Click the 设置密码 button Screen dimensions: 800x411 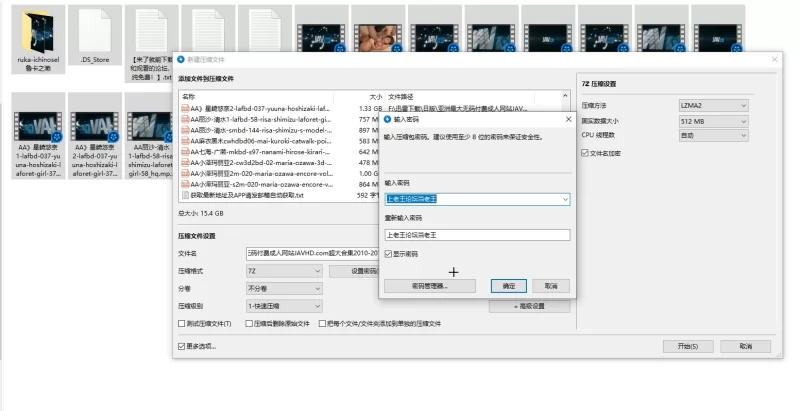(354, 271)
